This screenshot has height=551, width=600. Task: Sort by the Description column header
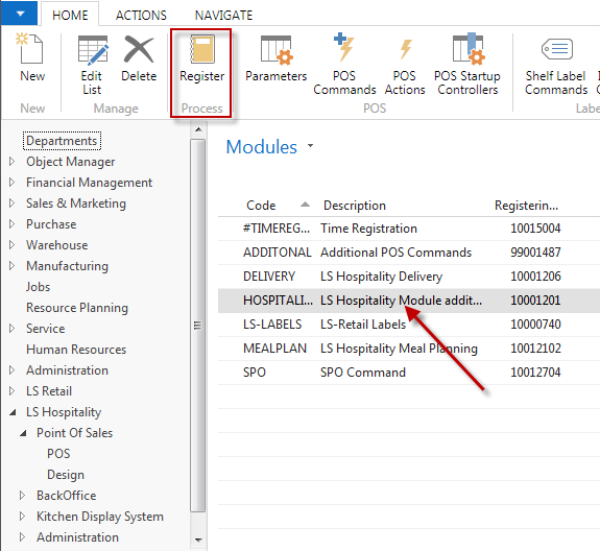355,205
